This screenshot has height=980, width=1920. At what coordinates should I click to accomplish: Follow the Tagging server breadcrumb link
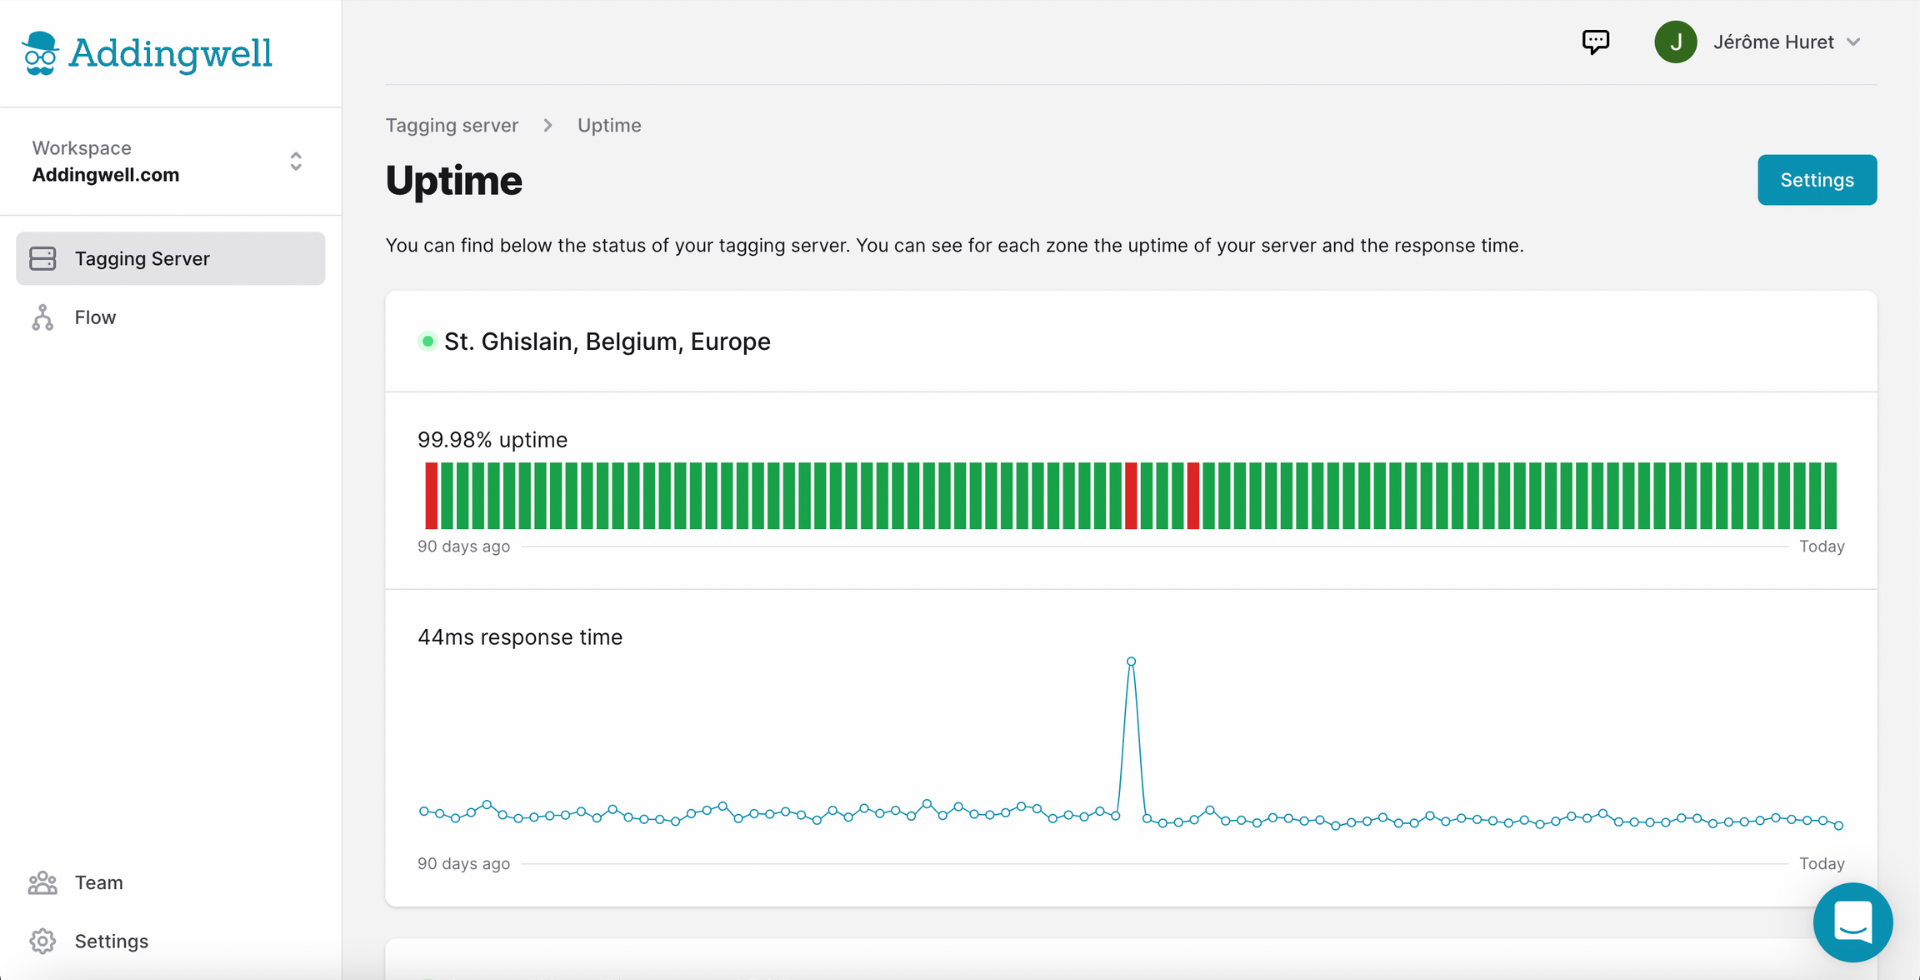452,126
